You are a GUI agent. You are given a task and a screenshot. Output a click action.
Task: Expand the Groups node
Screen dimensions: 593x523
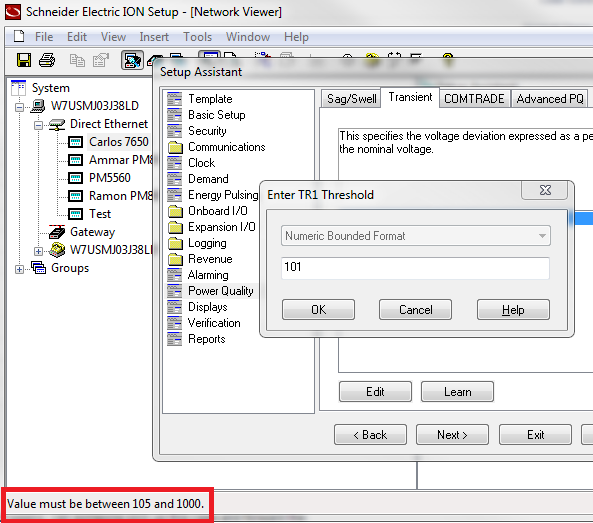coord(19,269)
